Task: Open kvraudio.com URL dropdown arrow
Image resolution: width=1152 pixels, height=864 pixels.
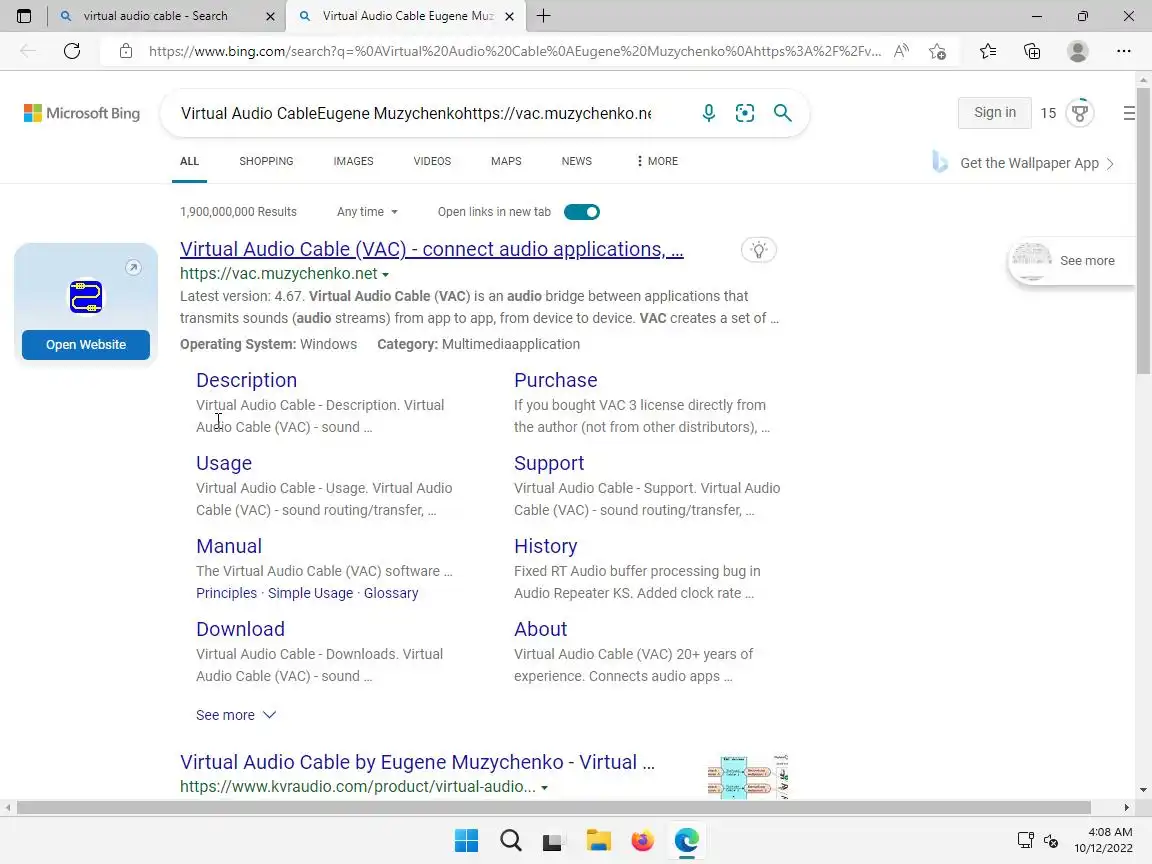Action: click(544, 788)
